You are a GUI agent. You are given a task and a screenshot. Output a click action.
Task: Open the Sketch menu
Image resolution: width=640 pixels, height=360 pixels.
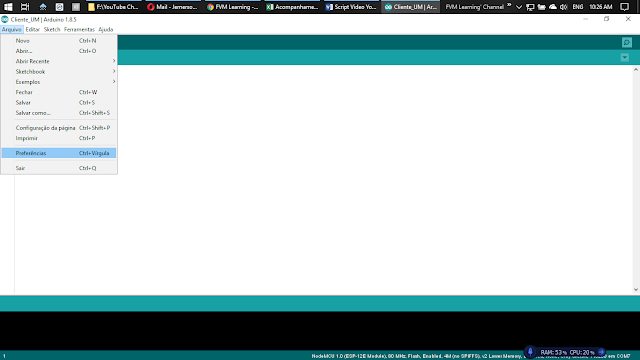pyautogui.click(x=52, y=29)
